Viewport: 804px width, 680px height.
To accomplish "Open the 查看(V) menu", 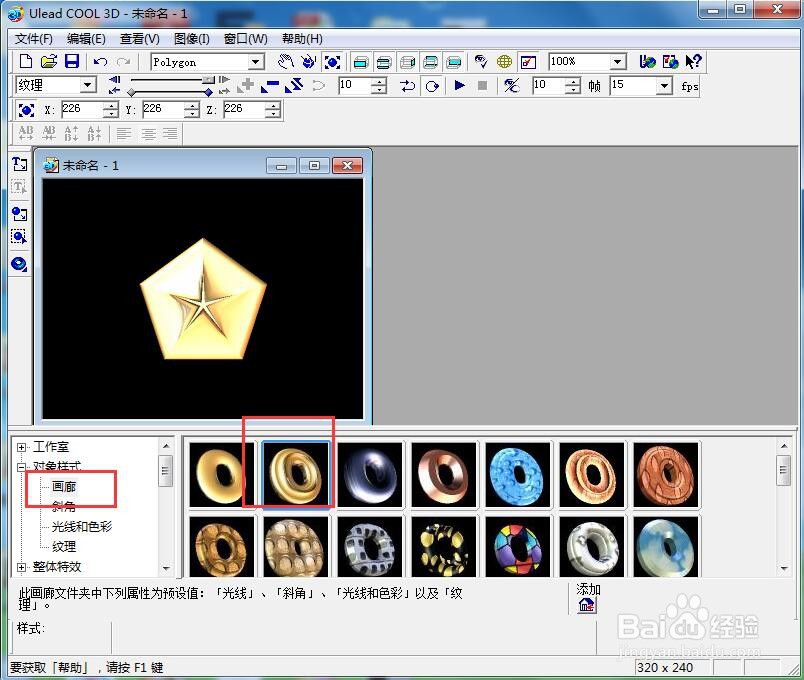I will pyautogui.click(x=139, y=39).
